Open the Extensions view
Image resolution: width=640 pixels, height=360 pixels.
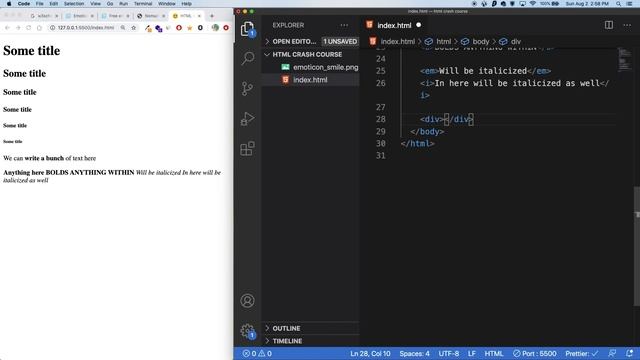(247, 149)
